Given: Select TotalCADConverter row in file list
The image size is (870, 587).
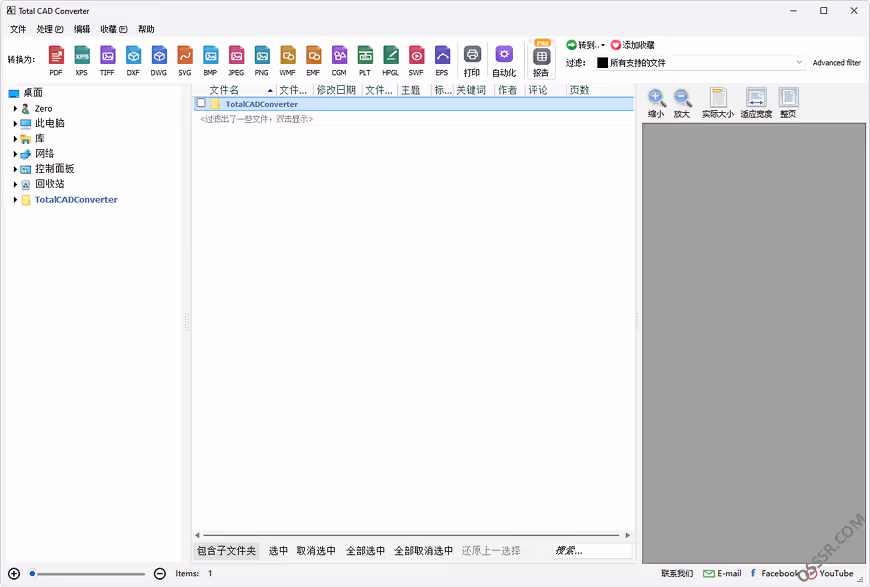Looking at the screenshot, I should 413,104.
